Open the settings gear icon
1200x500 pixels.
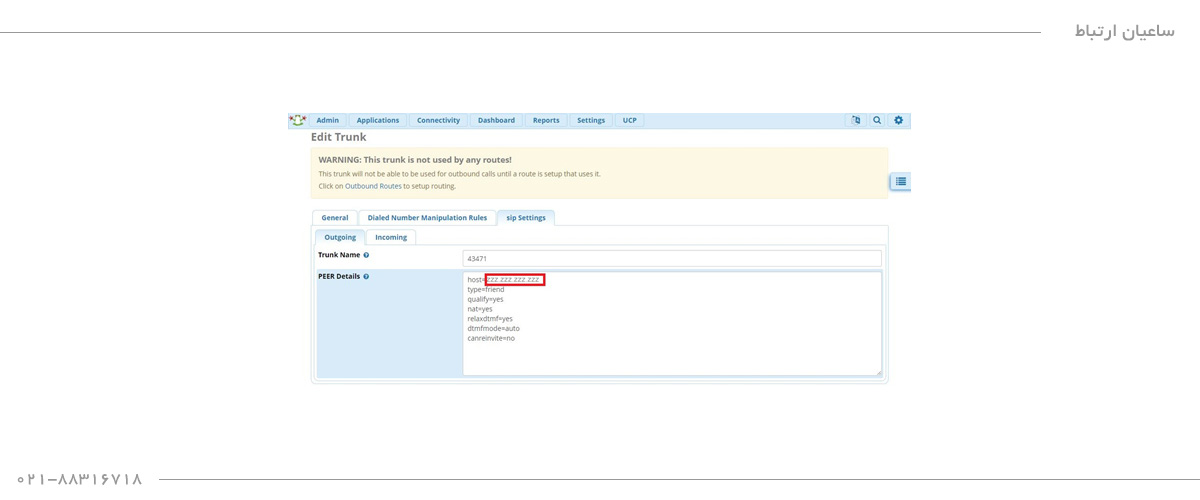(898, 120)
